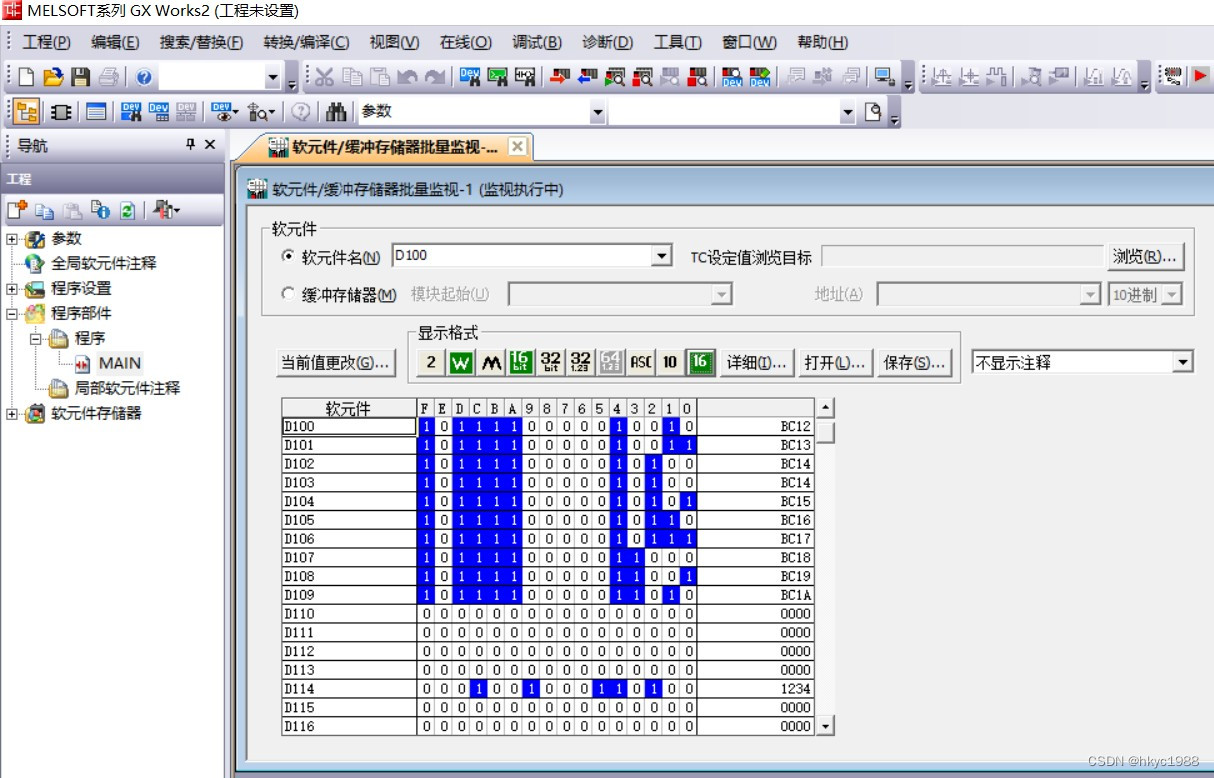Open the 工程 menu
Image resolution: width=1214 pixels, height=778 pixels.
click(x=46, y=42)
